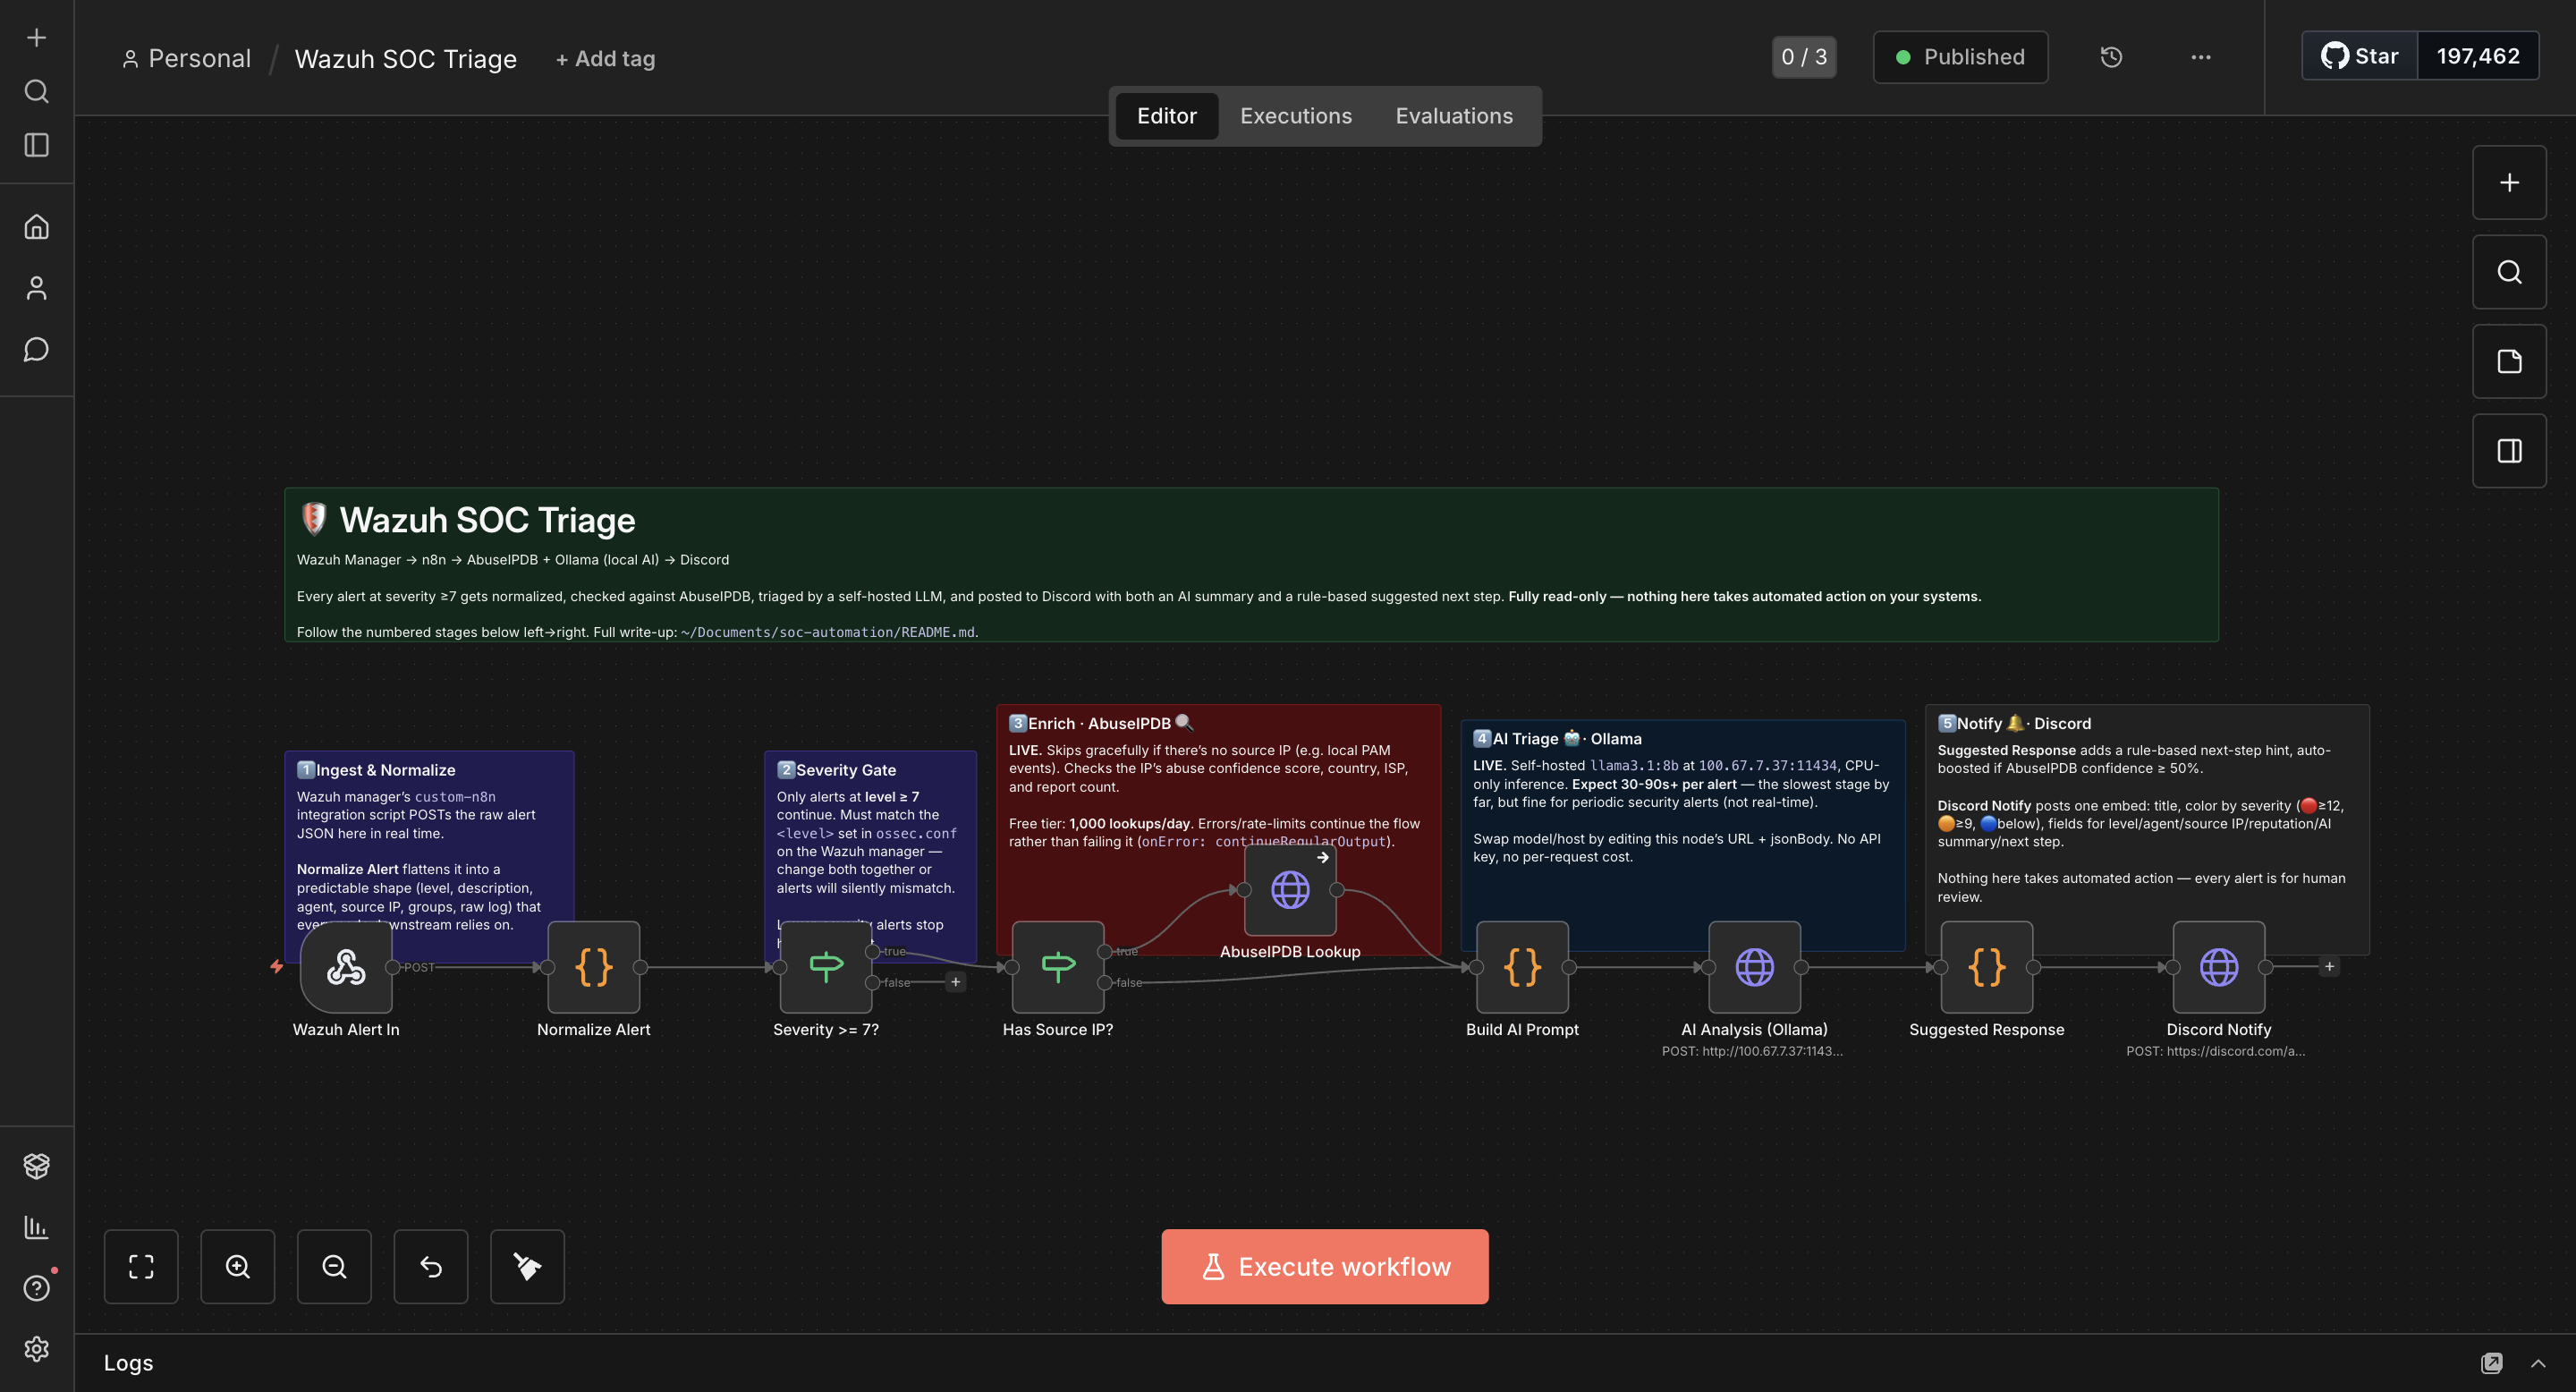Image resolution: width=2576 pixels, height=1392 pixels.
Task: Open settings gear in left sidebar
Action: [36, 1349]
